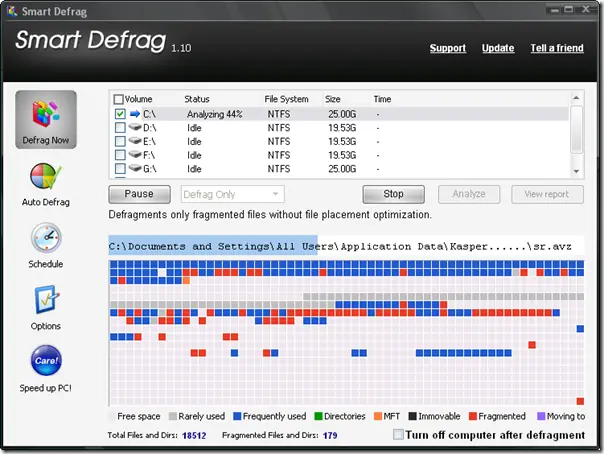The height and width of the screenshot is (454, 604).
Task: Click the Fragmented red legend swatch
Action: point(473,416)
